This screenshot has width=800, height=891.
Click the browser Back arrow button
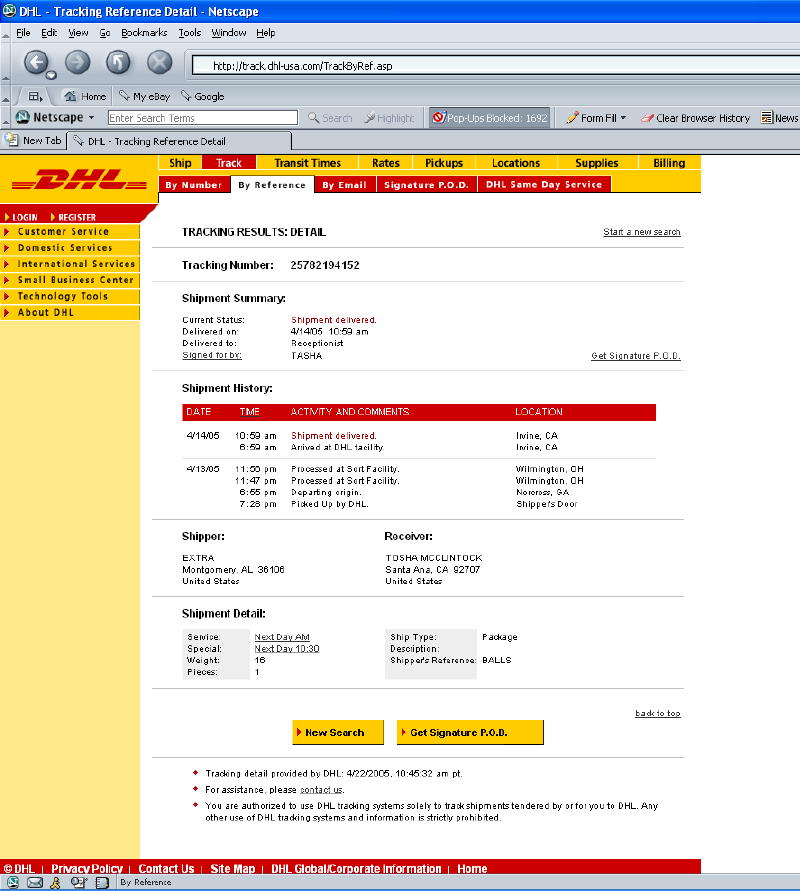(36, 62)
